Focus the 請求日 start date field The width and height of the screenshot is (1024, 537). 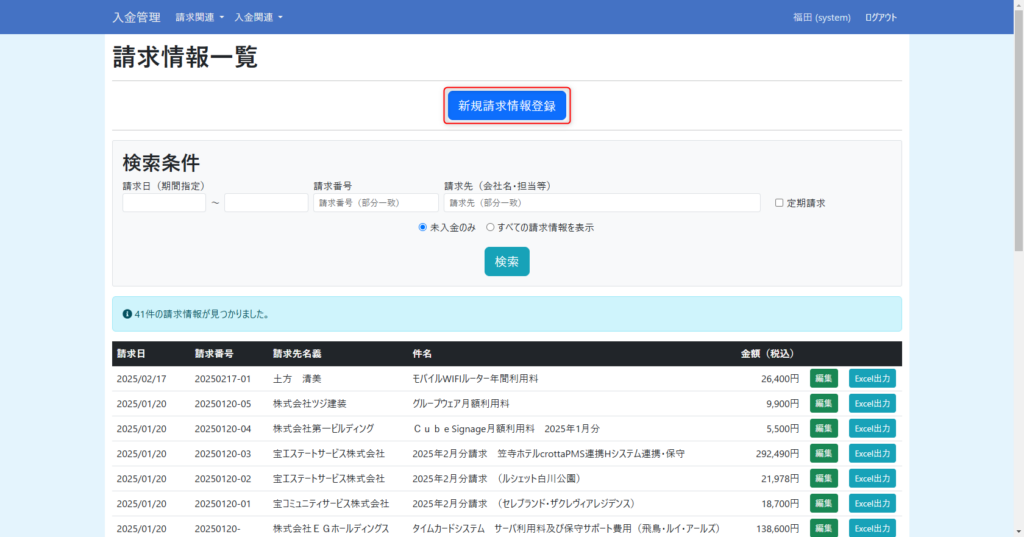164,203
